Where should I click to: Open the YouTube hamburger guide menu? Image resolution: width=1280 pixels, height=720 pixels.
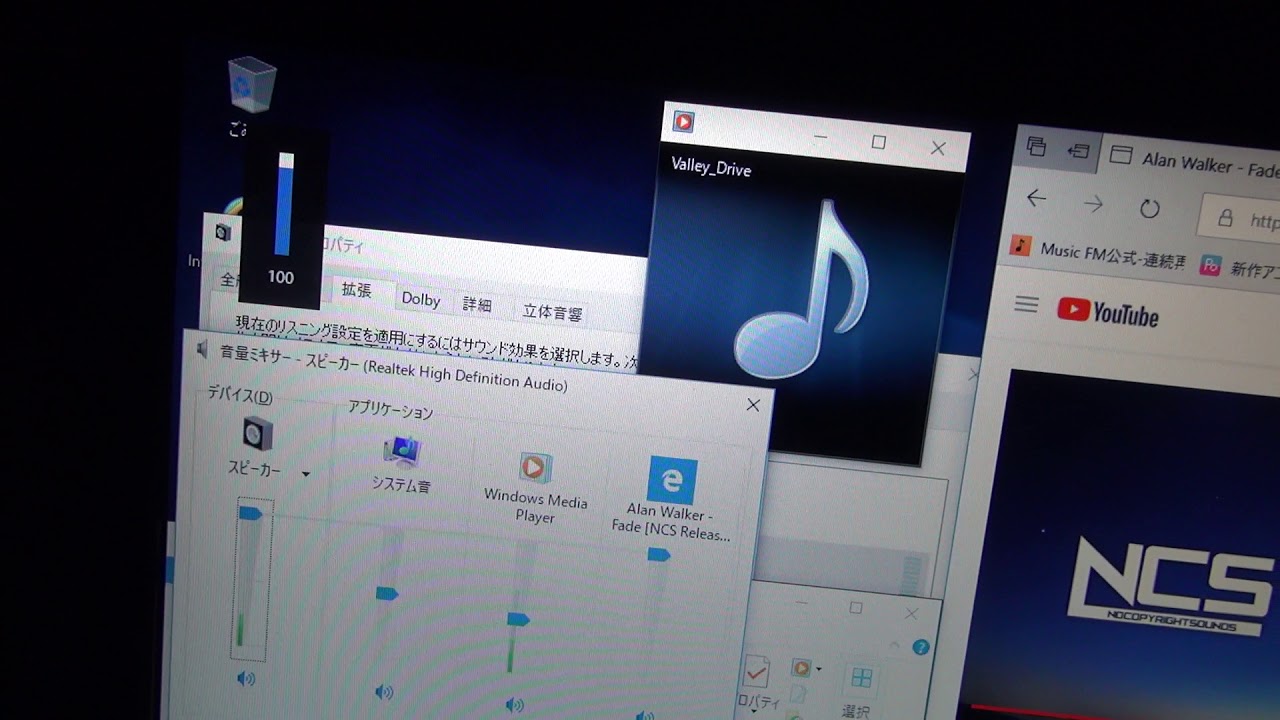pyautogui.click(x=1026, y=304)
